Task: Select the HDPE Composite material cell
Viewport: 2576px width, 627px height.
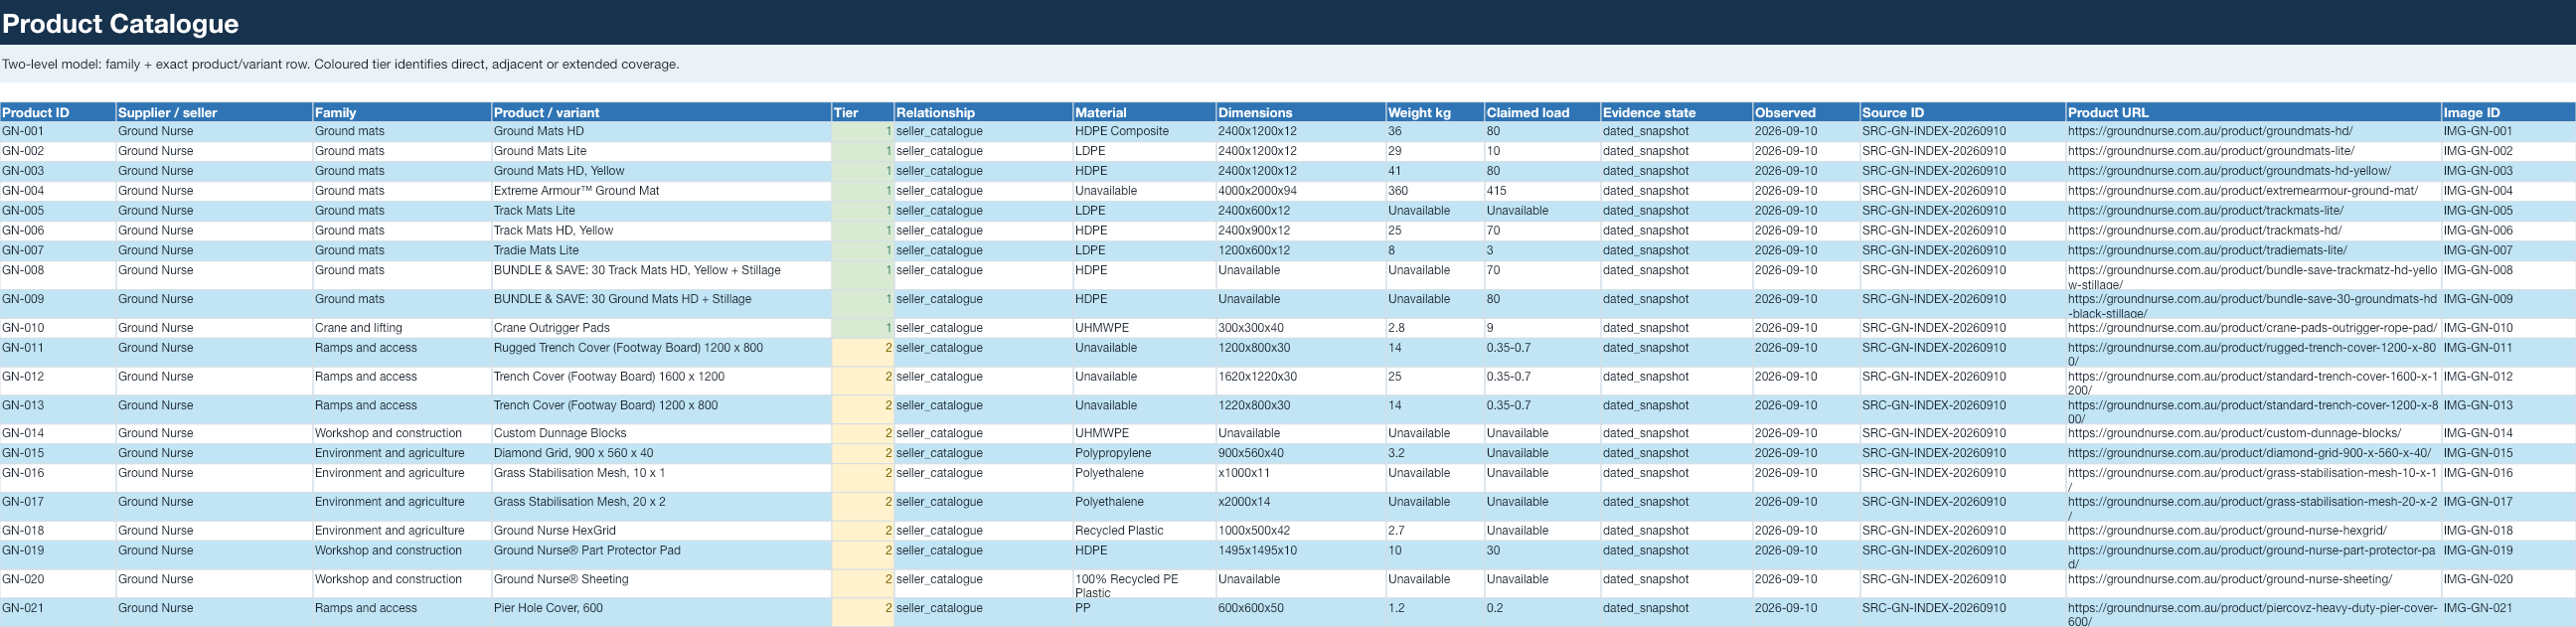Action: [x=1144, y=131]
